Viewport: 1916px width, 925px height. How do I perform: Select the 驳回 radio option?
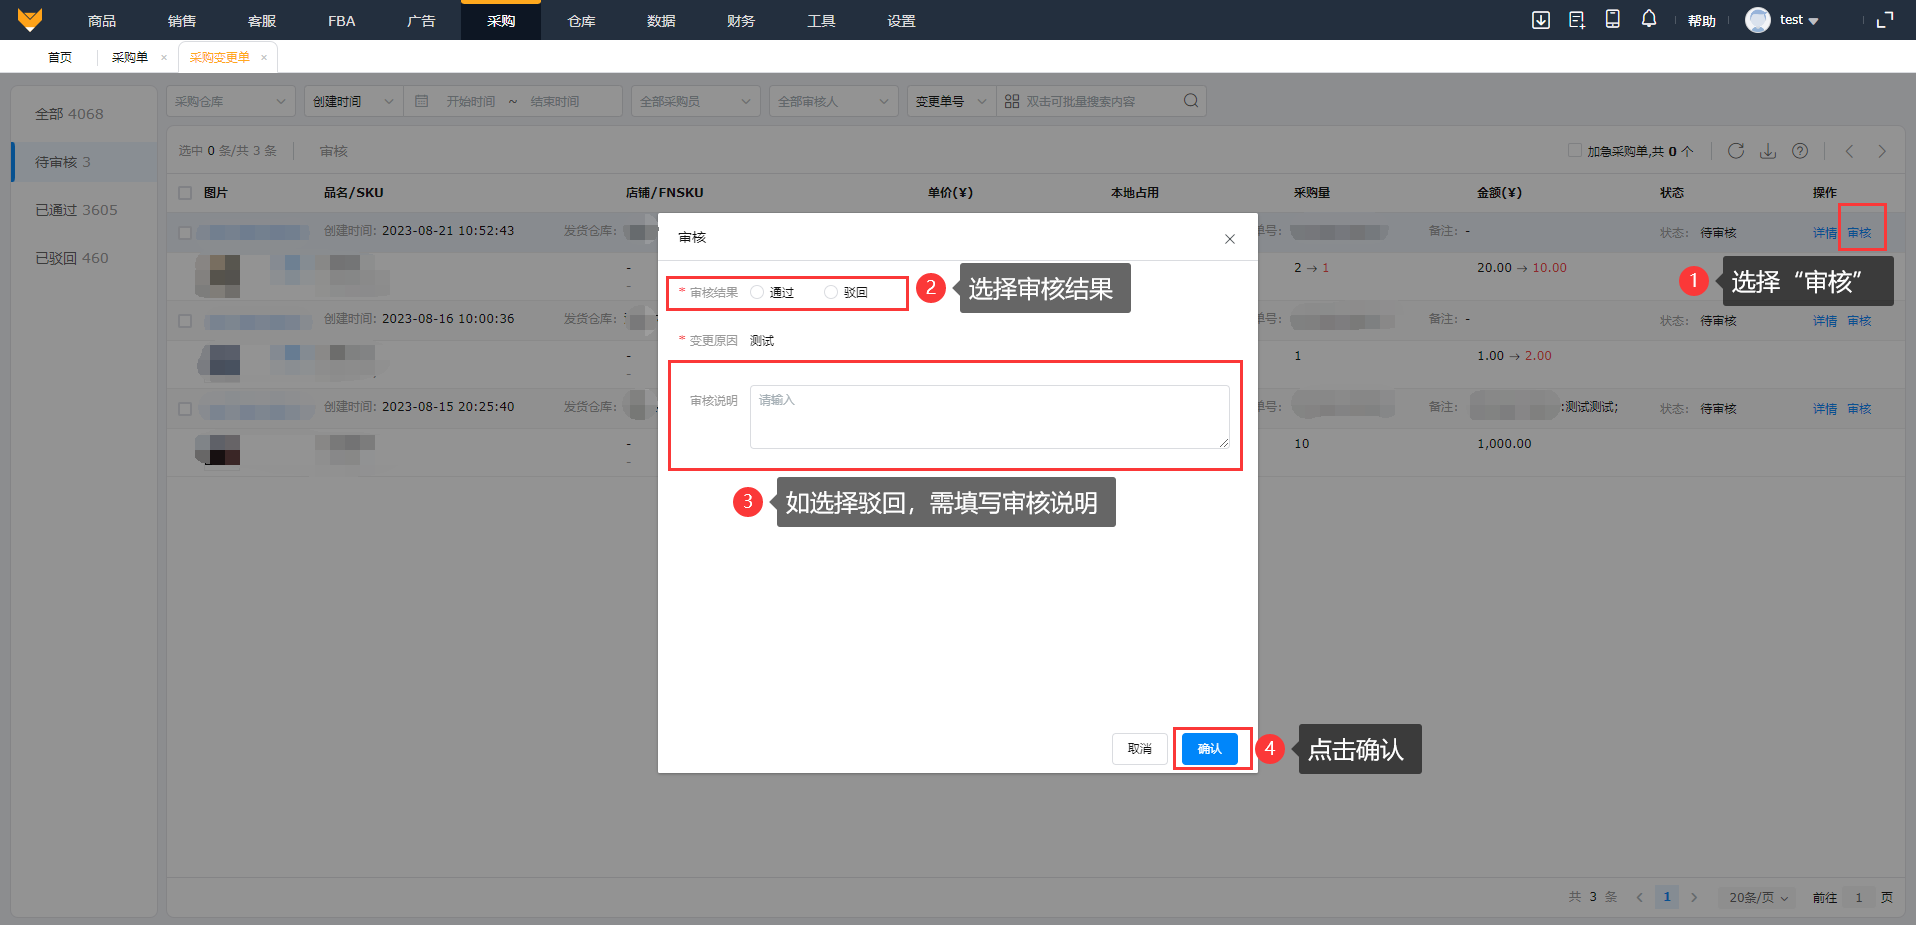point(831,293)
